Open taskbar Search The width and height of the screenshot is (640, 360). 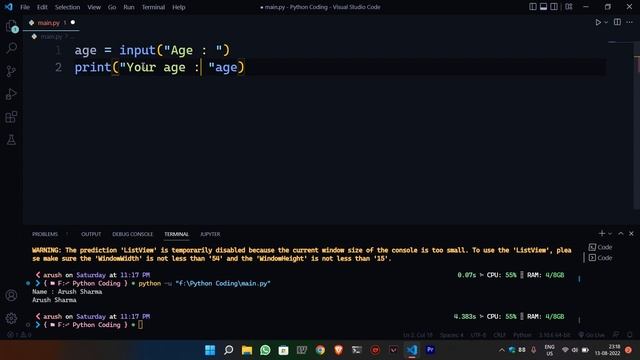click(x=229, y=350)
